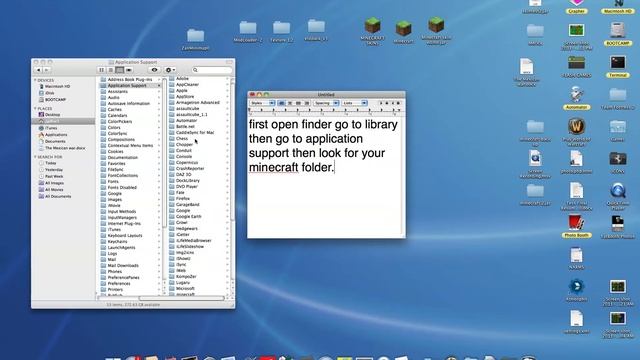
Task: Select the GarageBand folder
Action: click(184, 204)
